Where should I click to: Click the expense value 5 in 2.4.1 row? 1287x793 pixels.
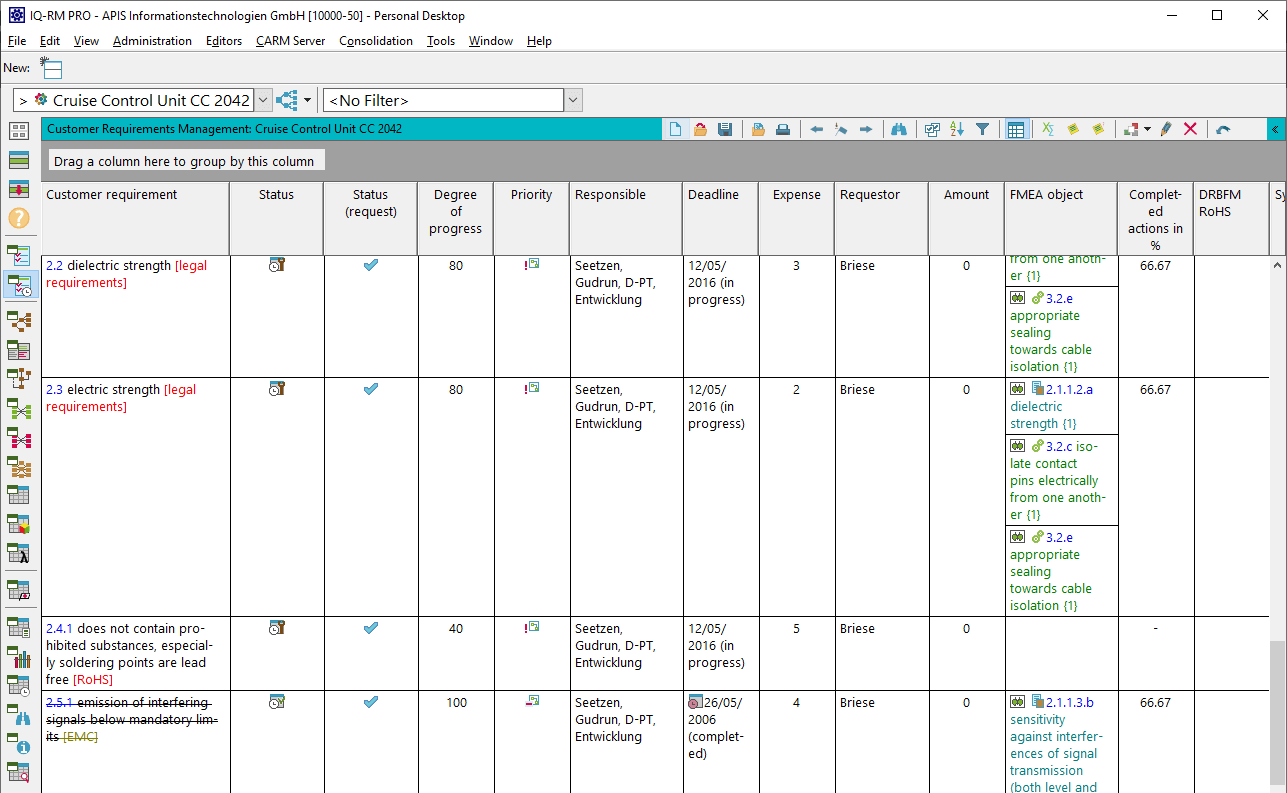(796, 629)
